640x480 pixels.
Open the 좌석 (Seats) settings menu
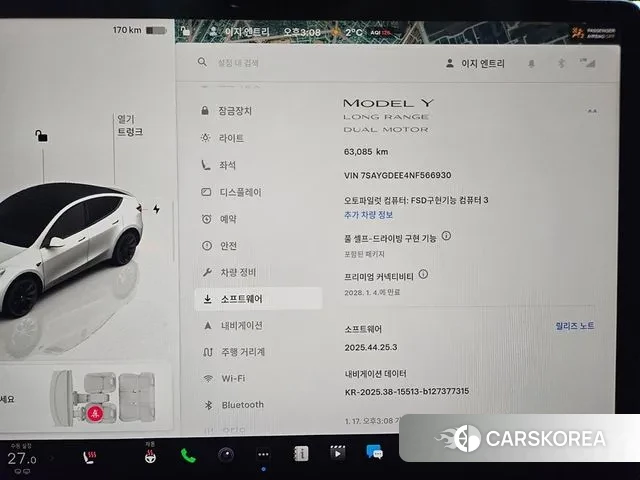[219, 165]
